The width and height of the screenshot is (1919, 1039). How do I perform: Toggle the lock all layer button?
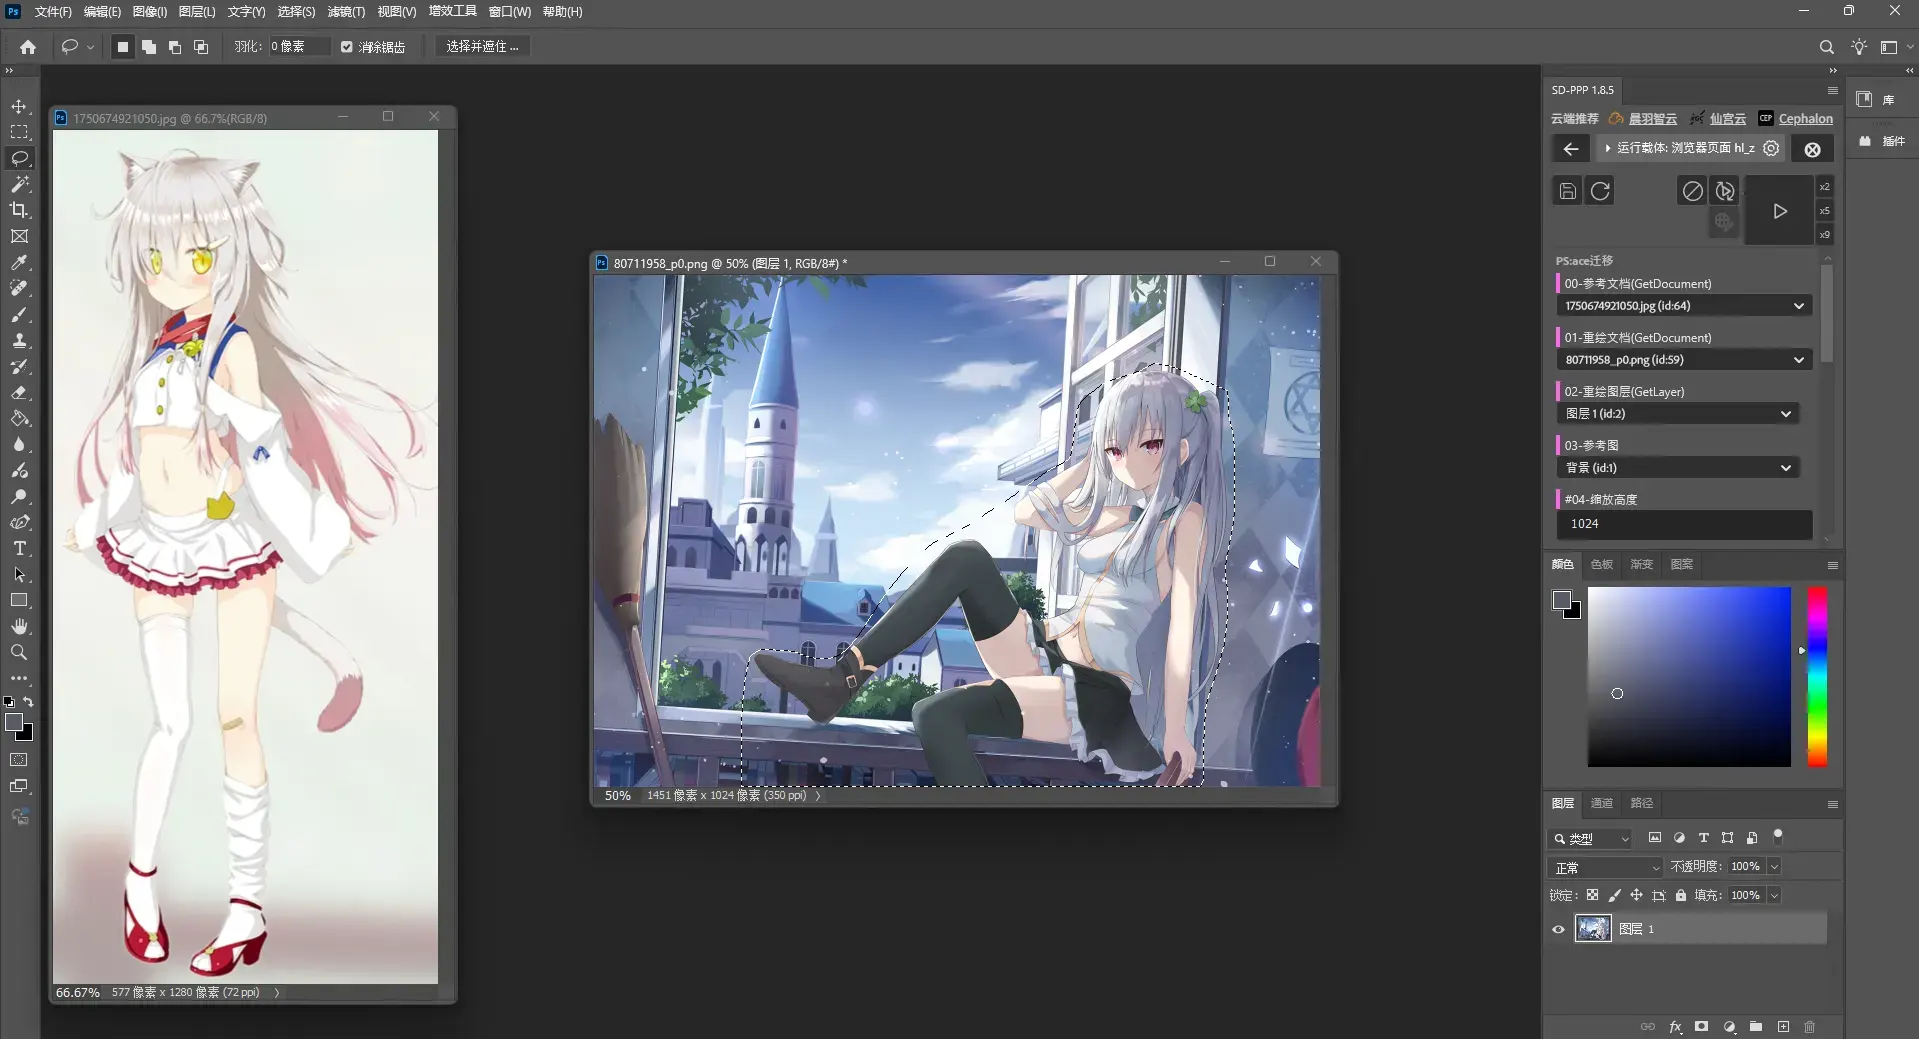point(1681,895)
